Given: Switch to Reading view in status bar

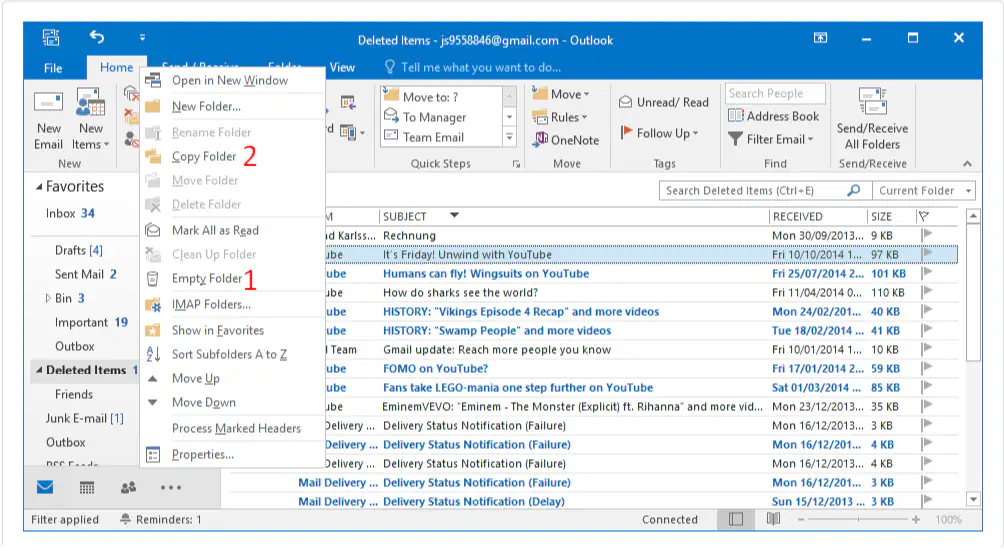Looking at the screenshot, I should click(773, 519).
